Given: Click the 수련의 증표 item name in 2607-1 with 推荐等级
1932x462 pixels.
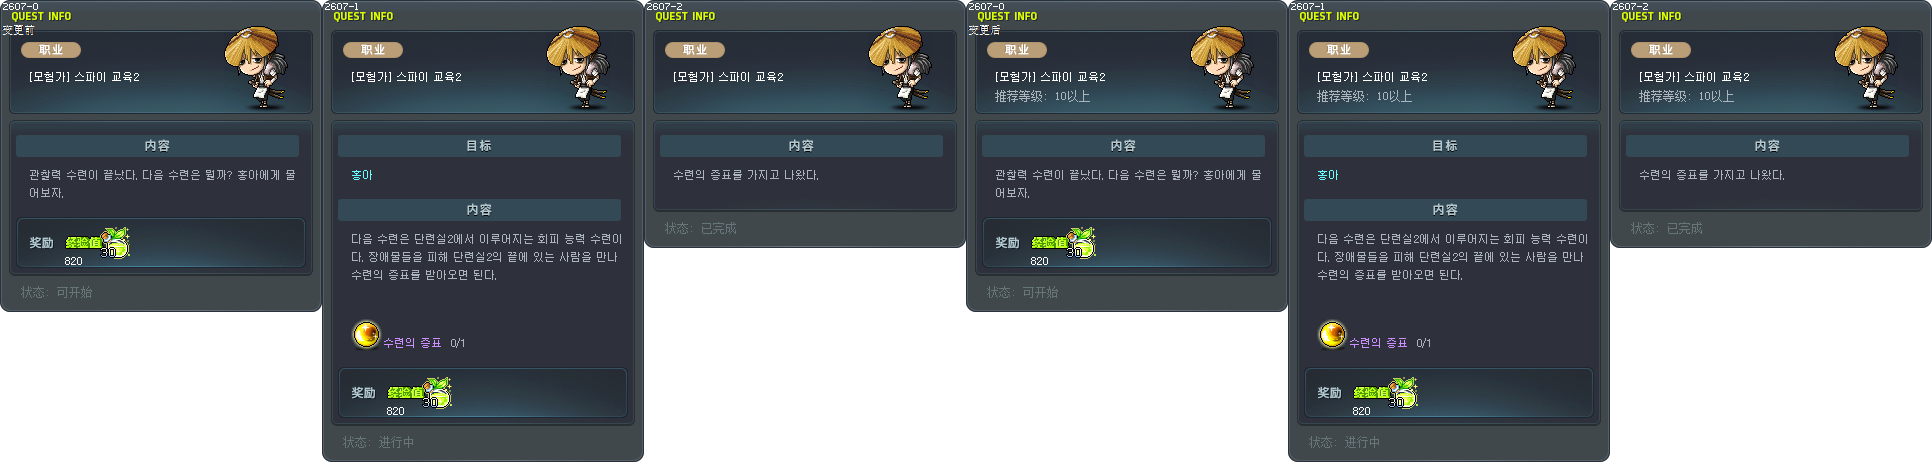Looking at the screenshot, I should (x=1378, y=343).
